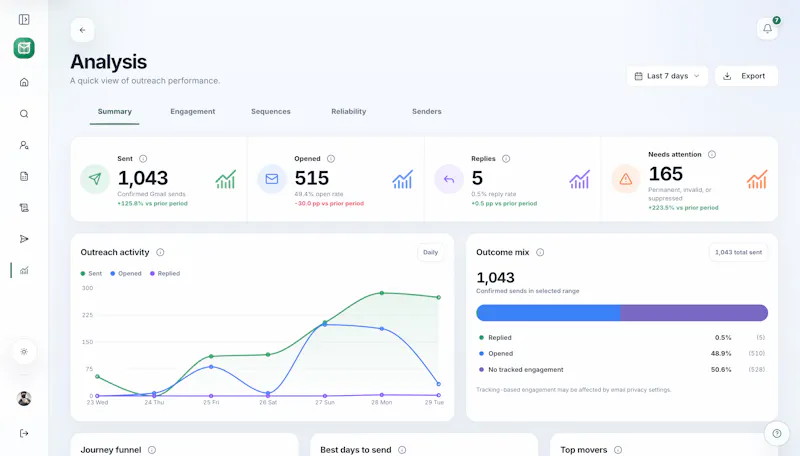Image resolution: width=800 pixels, height=456 pixels.
Task: Select the No tracked engagement row
Action: (x=621, y=369)
